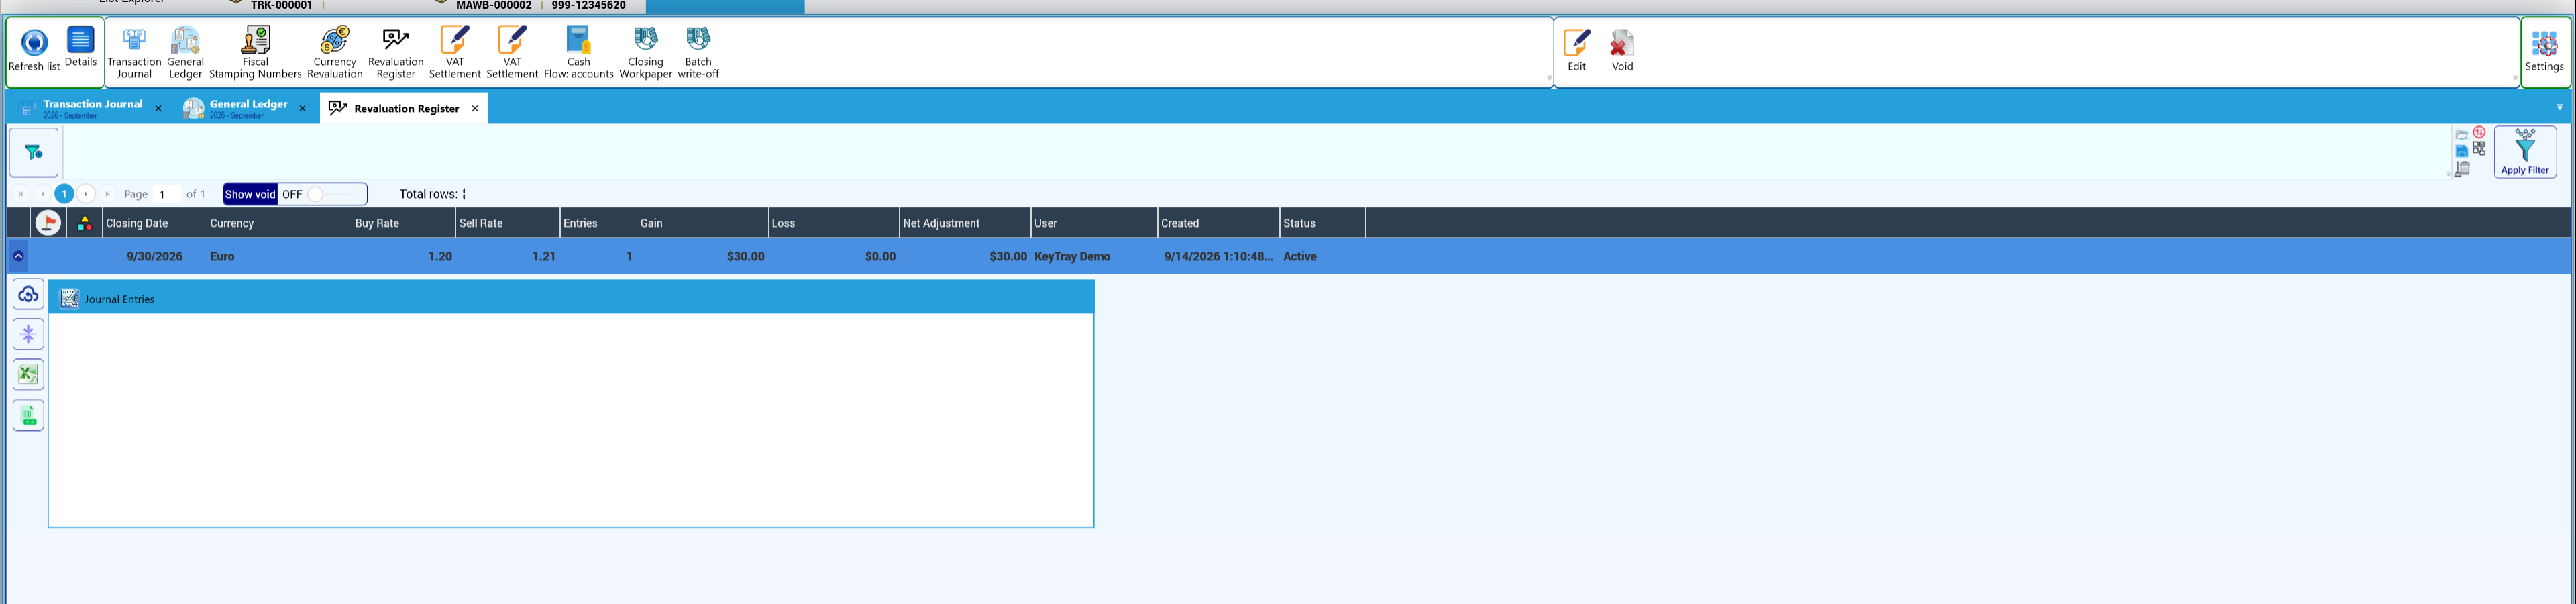
Task: Click the cloud icon beside Journal Entries
Action: coord(28,294)
